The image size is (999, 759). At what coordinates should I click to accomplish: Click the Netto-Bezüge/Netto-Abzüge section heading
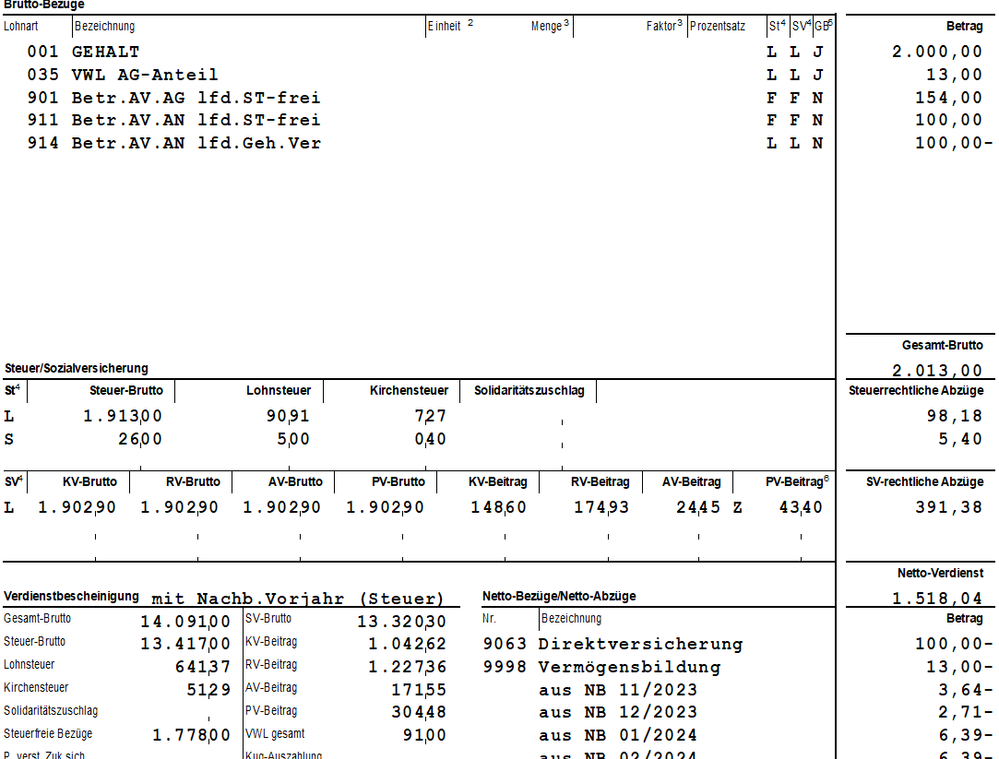559,596
